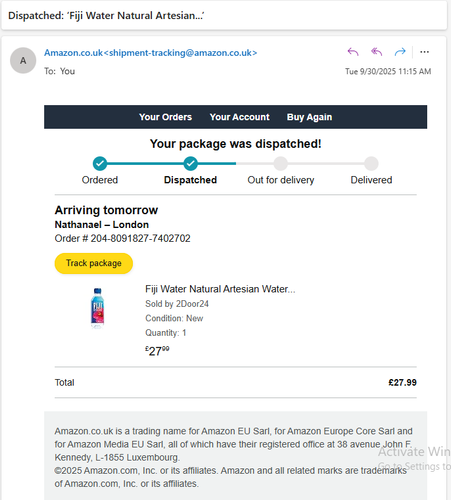Click the Amazon.co.uk sender email address
451x500 pixels.
pyautogui.click(x=151, y=53)
